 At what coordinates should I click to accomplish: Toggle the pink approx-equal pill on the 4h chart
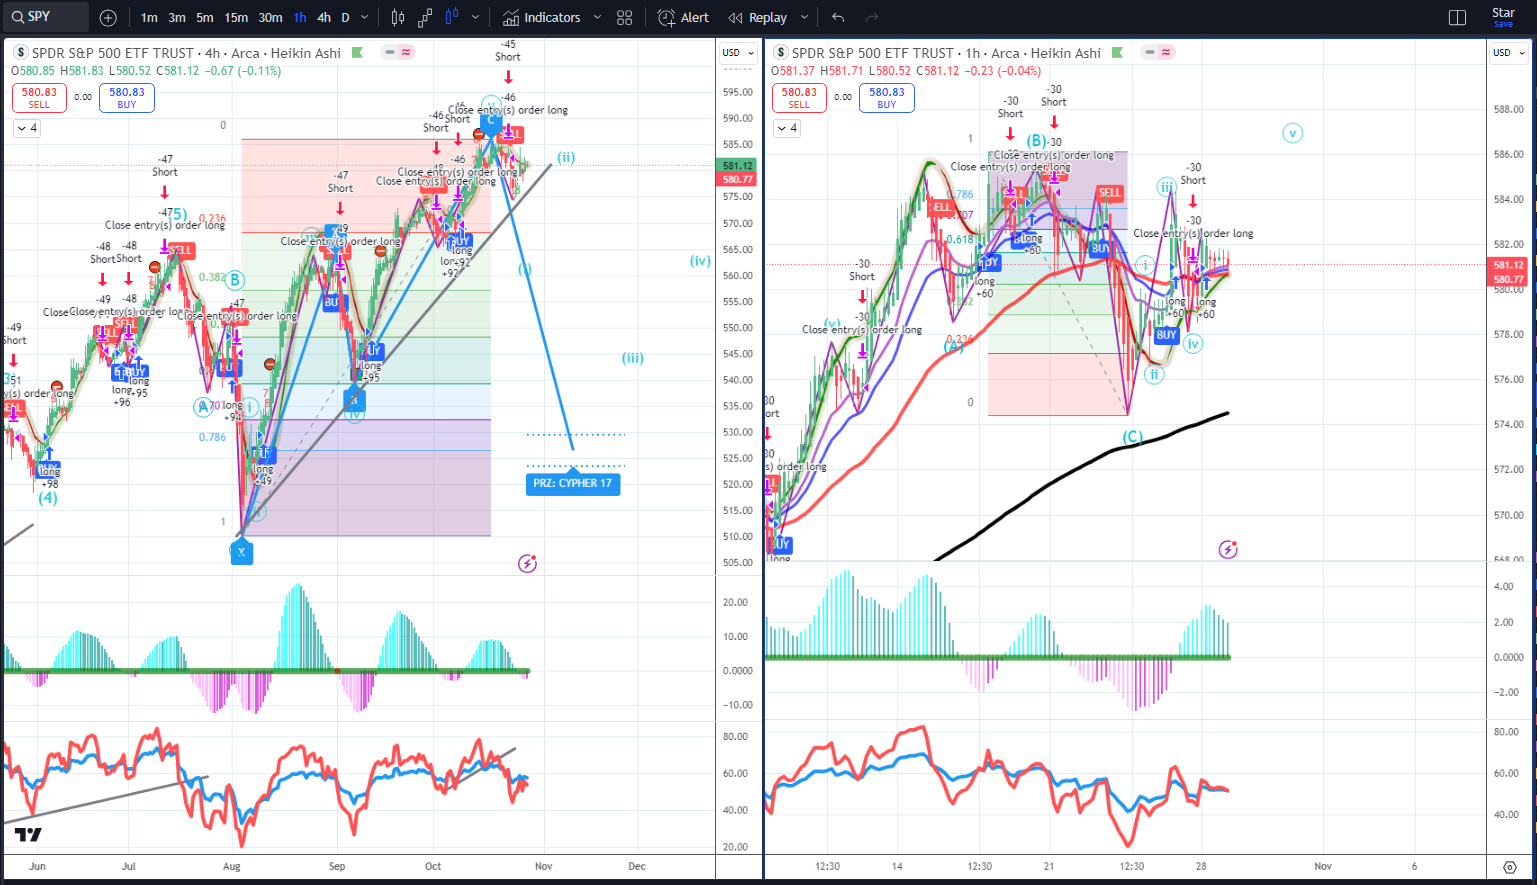click(x=406, y=52)
